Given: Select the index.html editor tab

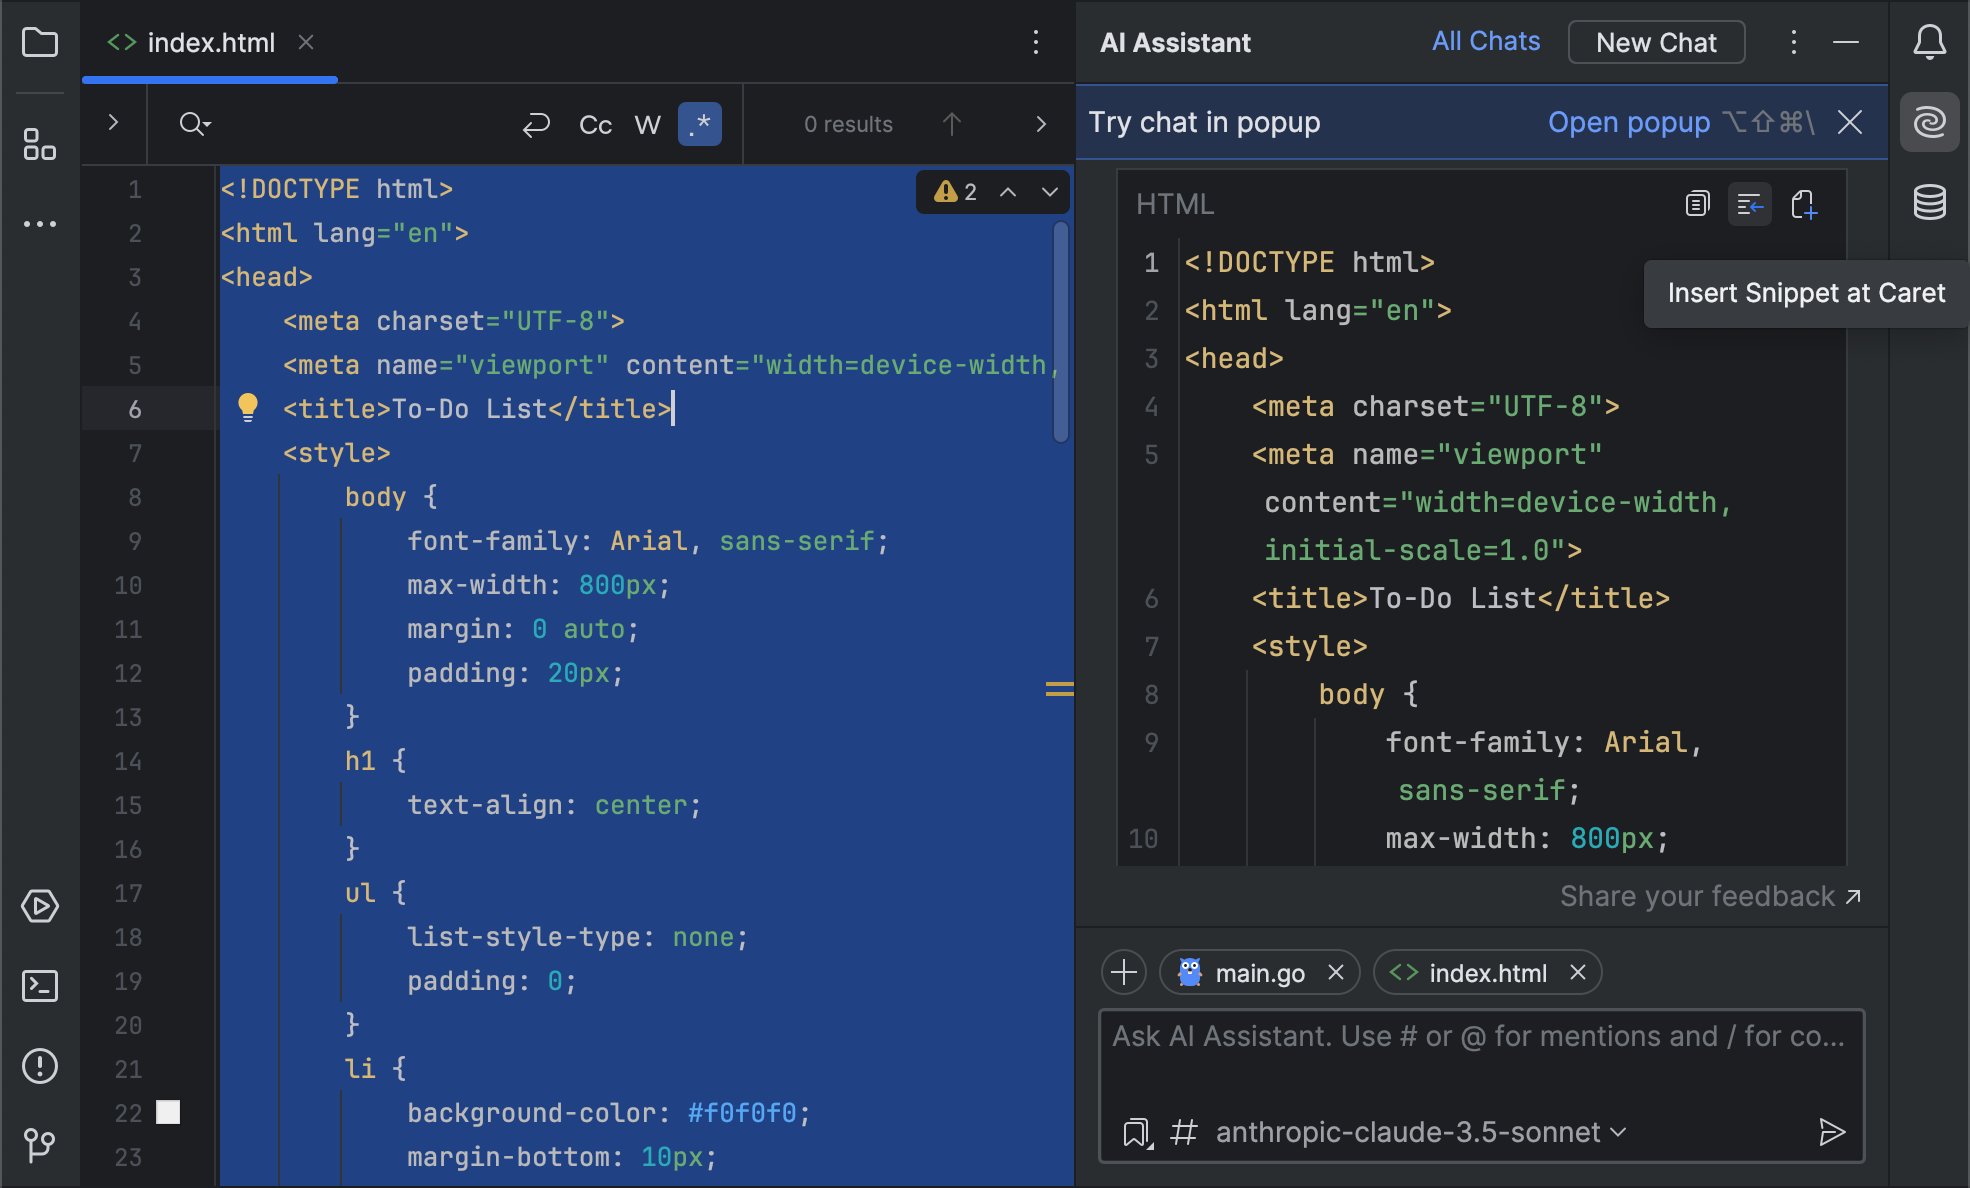Looking at the screenshot, I should coord(210,42).
